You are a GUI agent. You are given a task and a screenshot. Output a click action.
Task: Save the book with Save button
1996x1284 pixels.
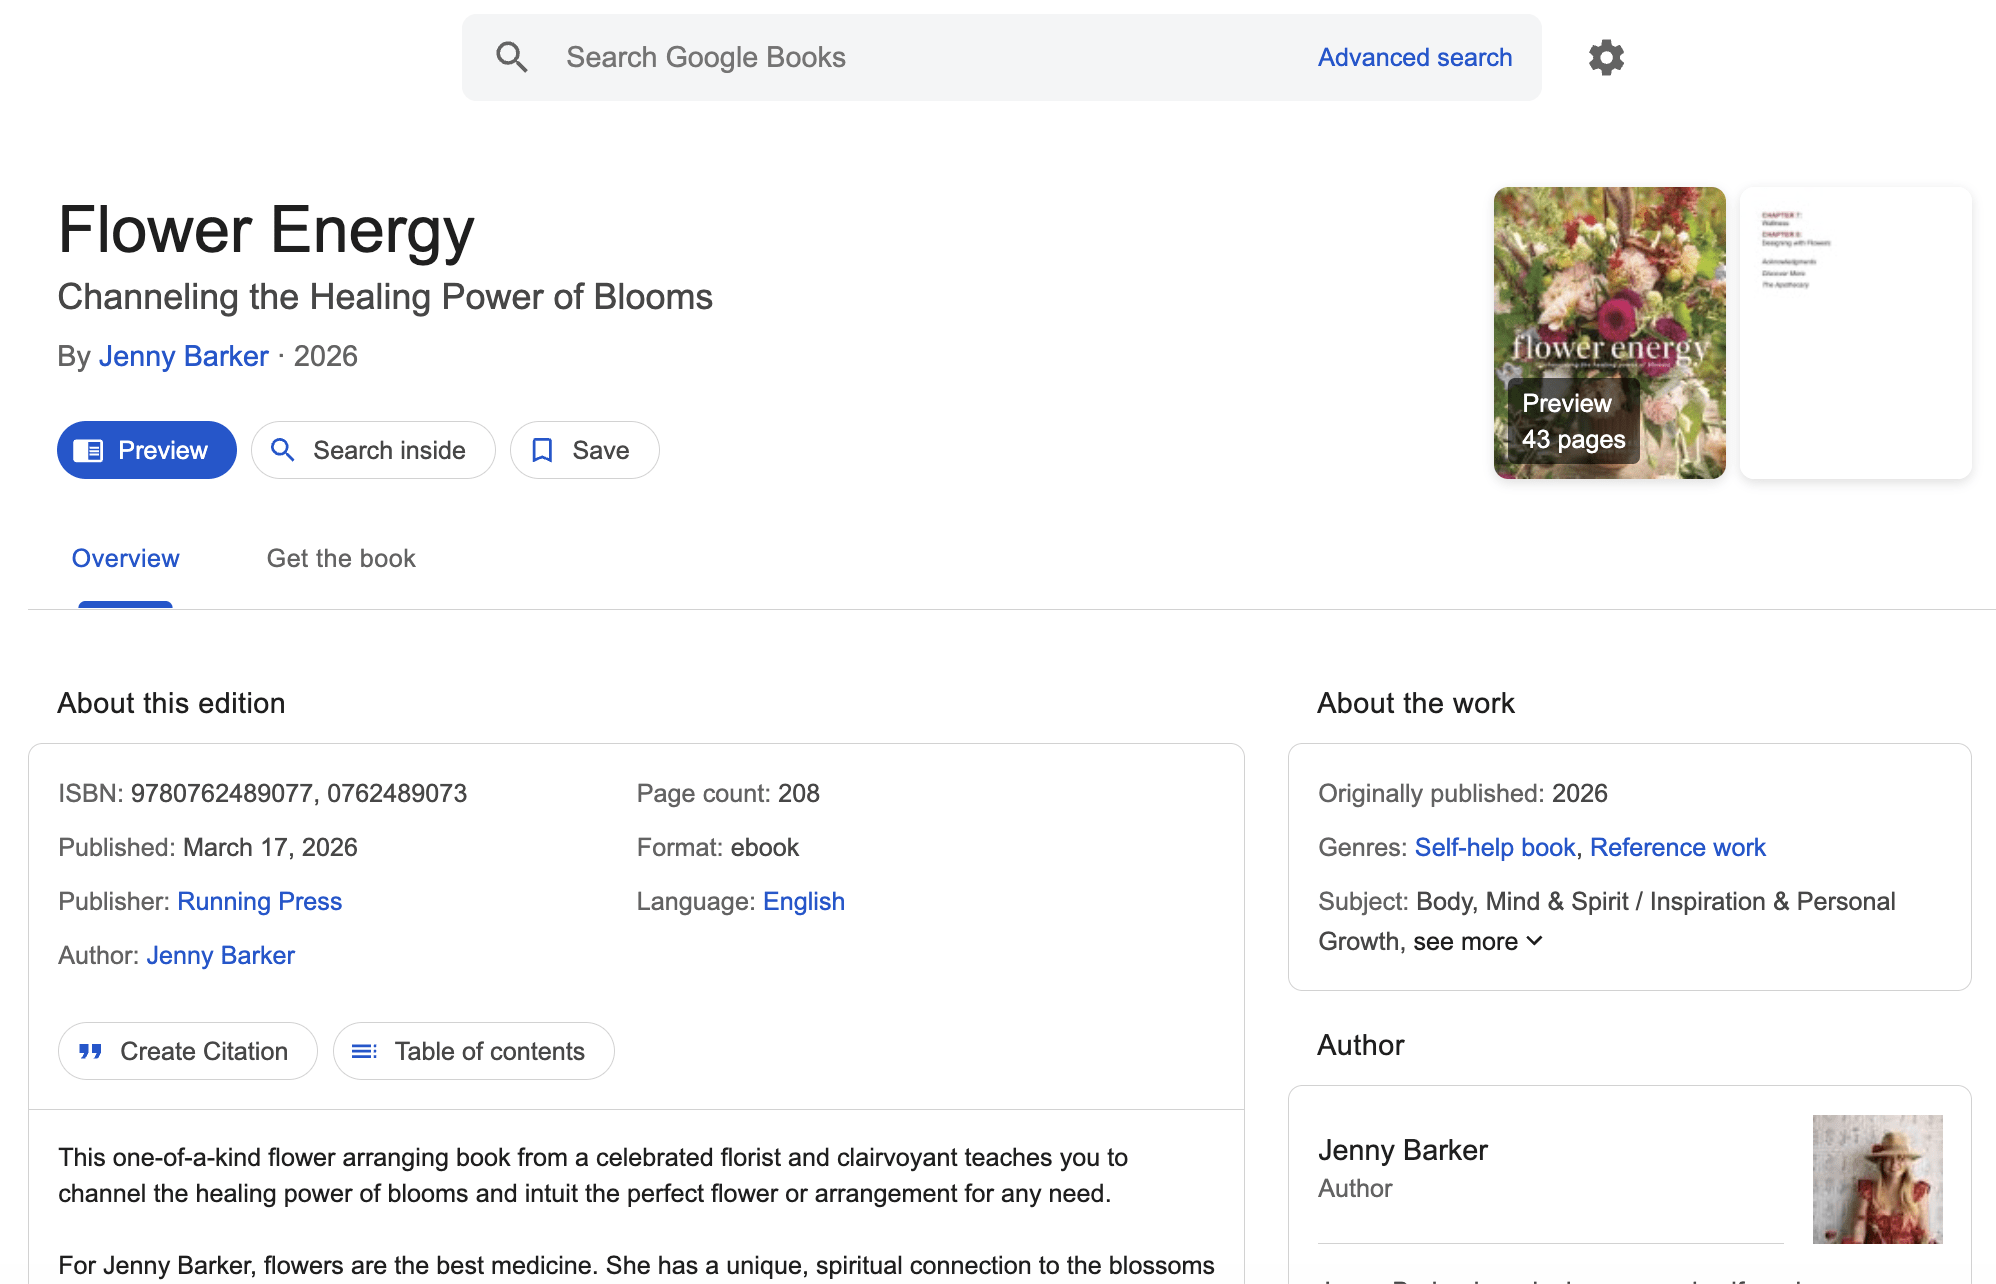(x=584, y=450)
